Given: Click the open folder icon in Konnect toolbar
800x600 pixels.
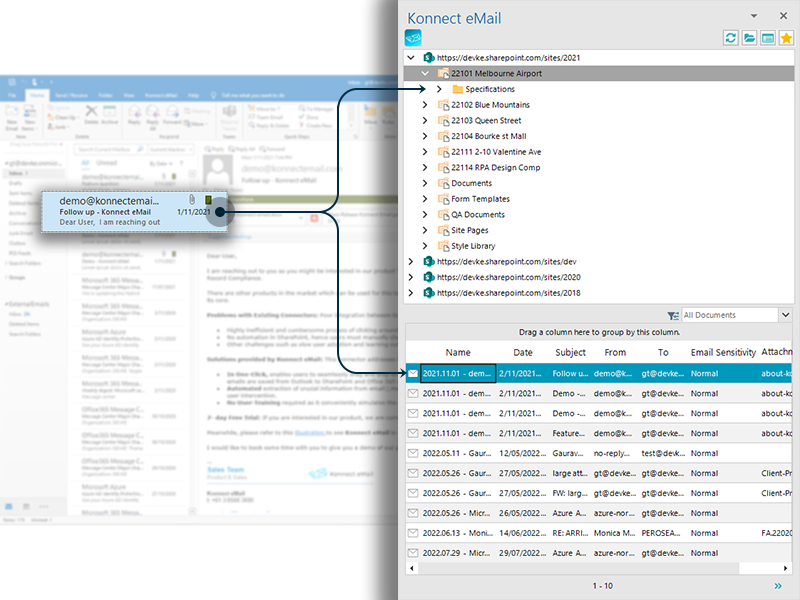Looking at the screenshot, I should tap(749, 38).
